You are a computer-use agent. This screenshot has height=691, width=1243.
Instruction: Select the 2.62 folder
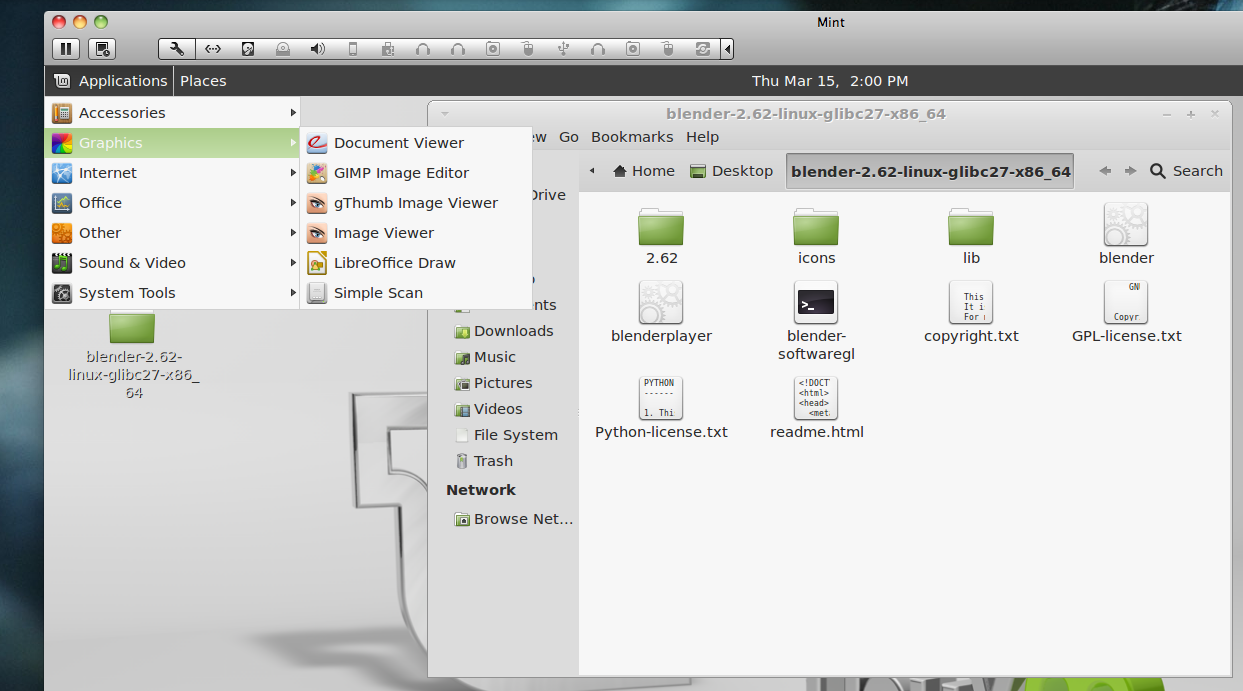(x=661, y=236)
